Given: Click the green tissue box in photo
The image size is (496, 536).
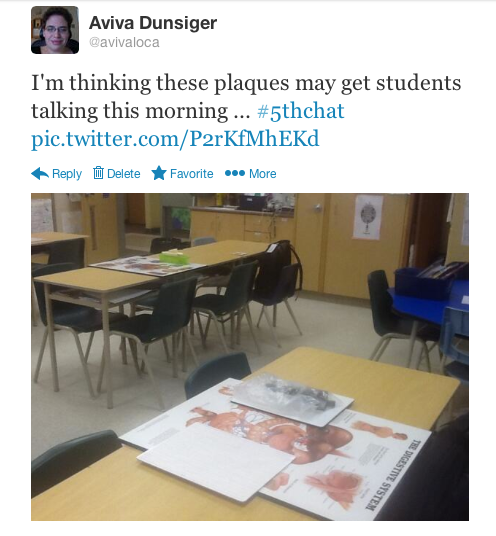Looking at the screenshot, I should pos(174,257).
